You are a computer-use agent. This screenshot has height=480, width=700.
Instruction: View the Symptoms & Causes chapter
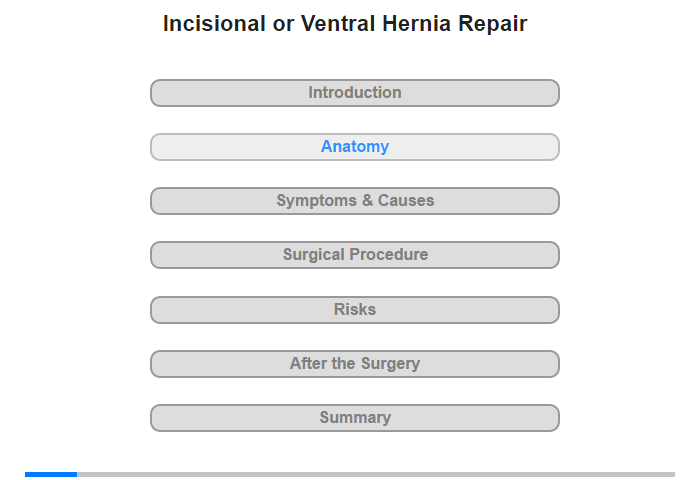pyautogui.click(x=355, y=201)
